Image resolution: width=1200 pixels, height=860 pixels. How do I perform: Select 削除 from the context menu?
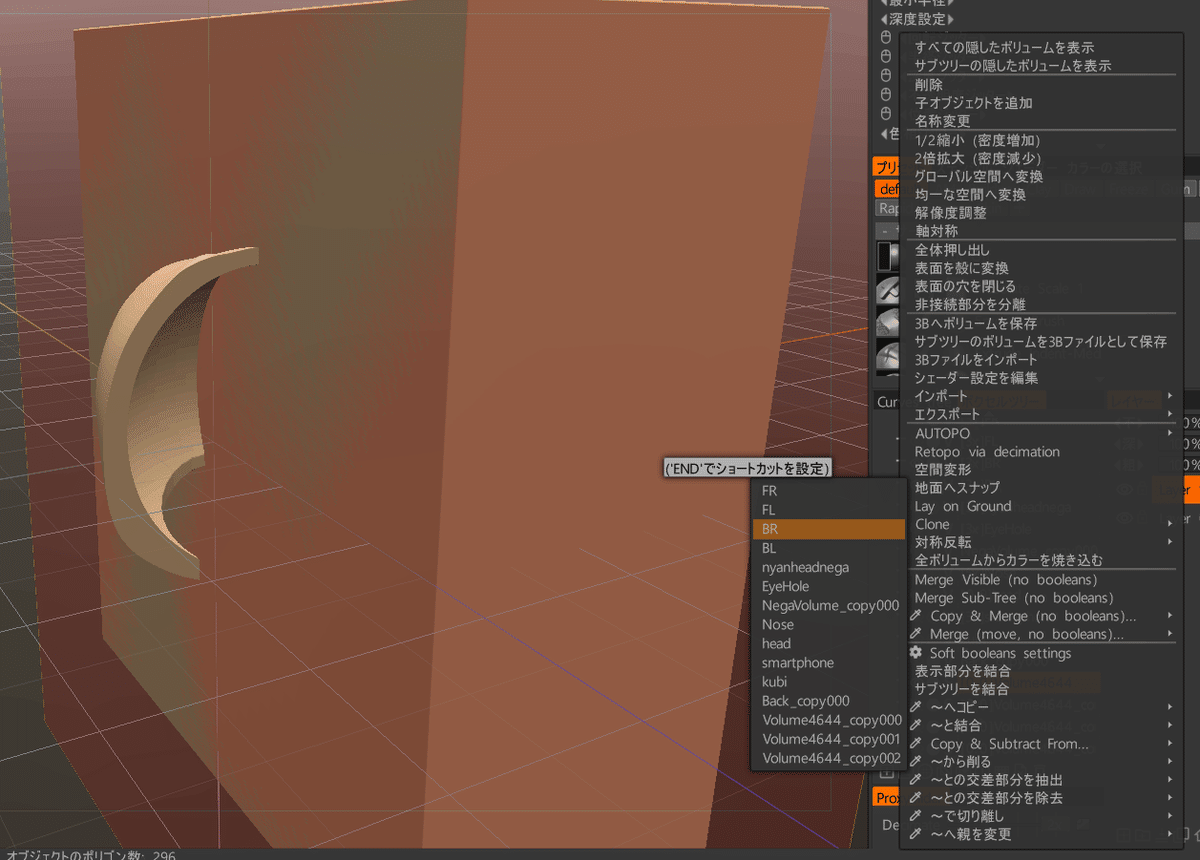click(929, 85)
